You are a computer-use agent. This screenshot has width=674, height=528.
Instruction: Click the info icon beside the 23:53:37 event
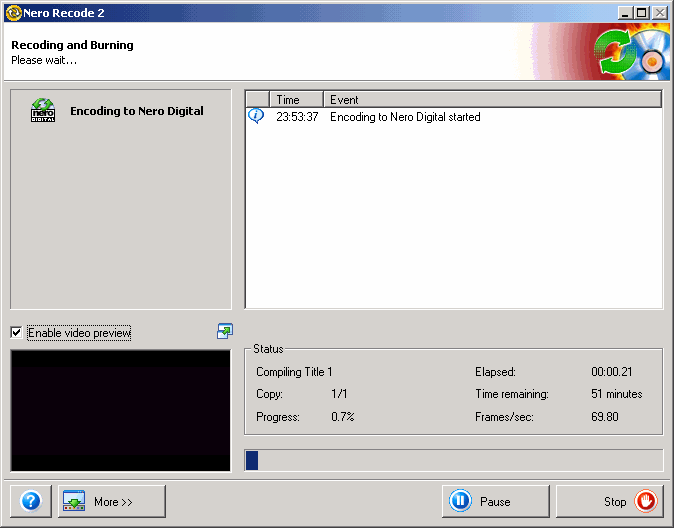pos(256,116)
